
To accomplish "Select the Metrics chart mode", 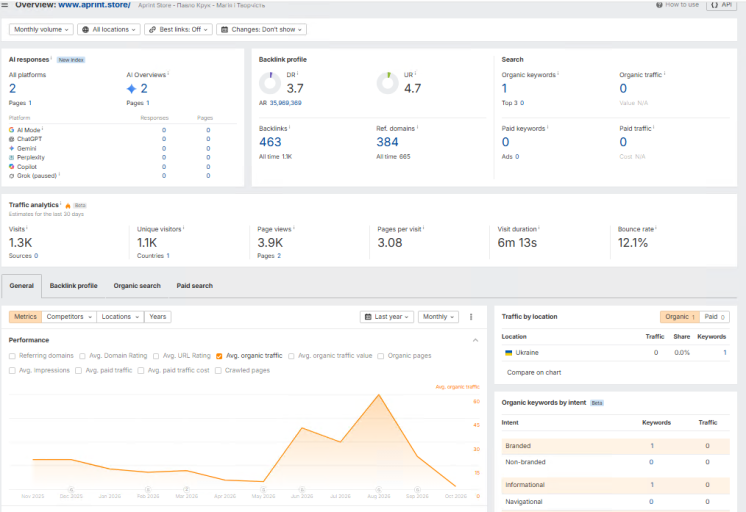I will [25, 317].
